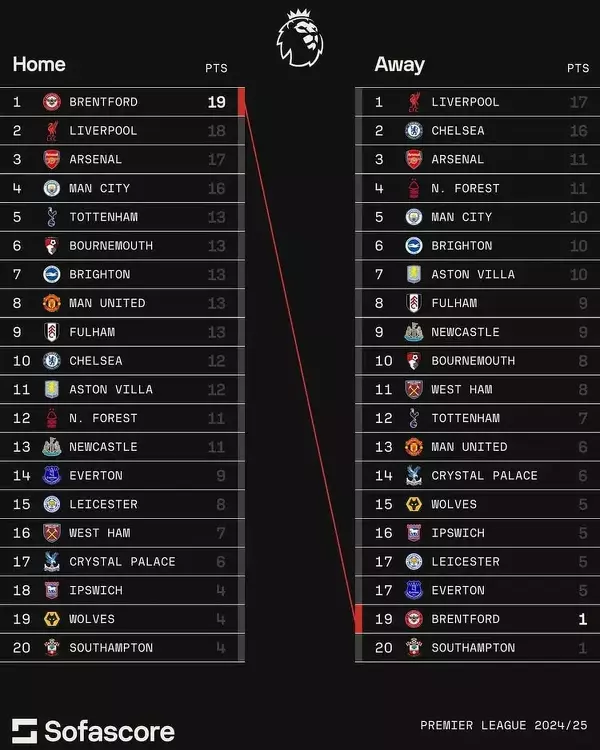Click Tottenham crest in Home table
The image size is (600, 750).
(x=52, y=217)
